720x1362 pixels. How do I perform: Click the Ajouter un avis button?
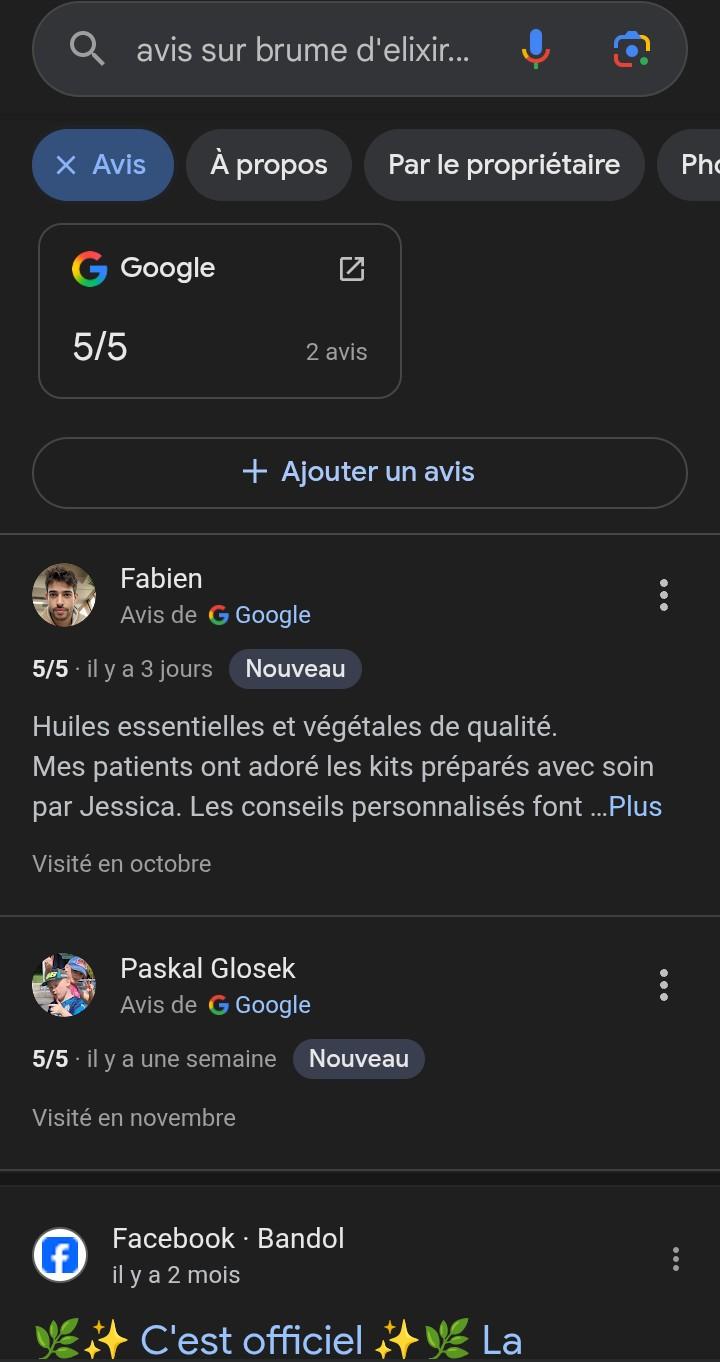tap(360, 472)
